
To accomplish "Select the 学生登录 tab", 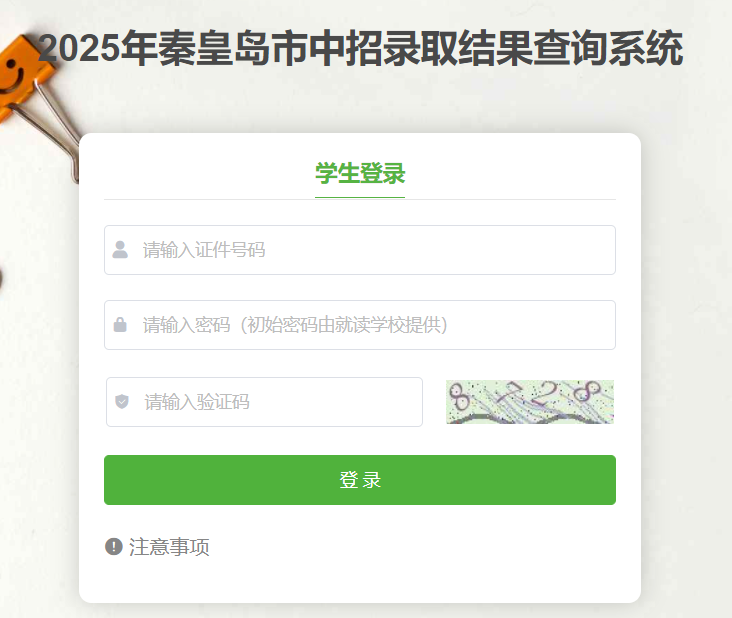I will click(x=360, y=174).
